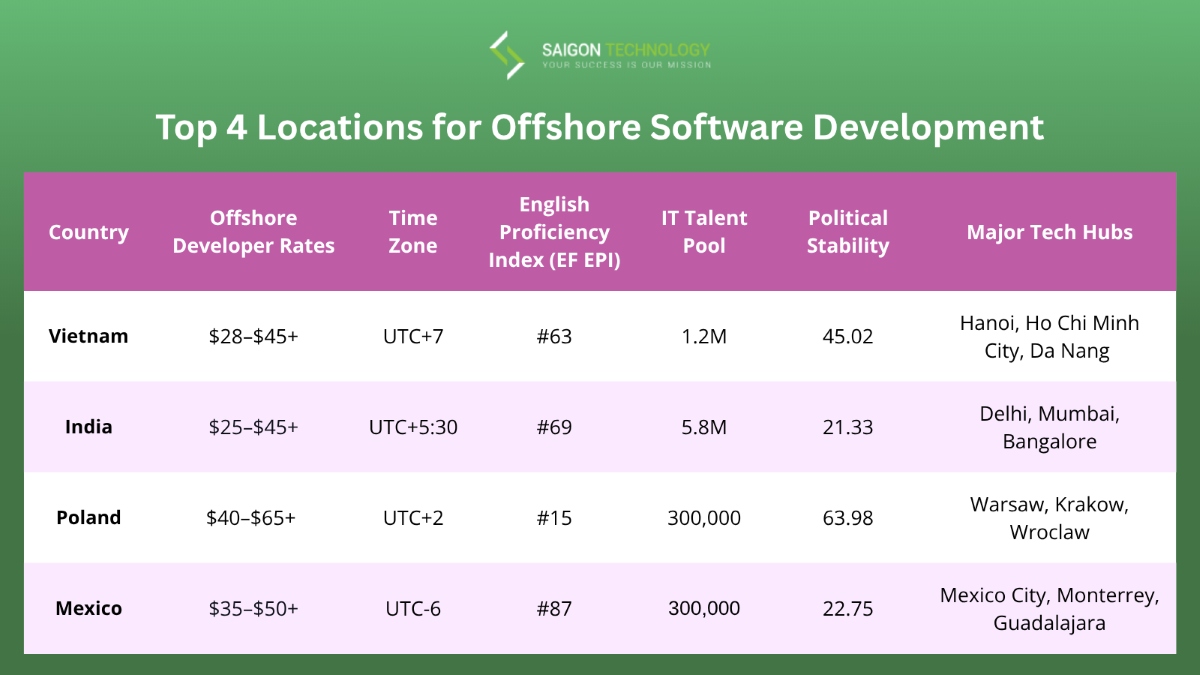
Task: Click the 'Major Tech Hubs' column header
Action: (x=1050, y=232)
